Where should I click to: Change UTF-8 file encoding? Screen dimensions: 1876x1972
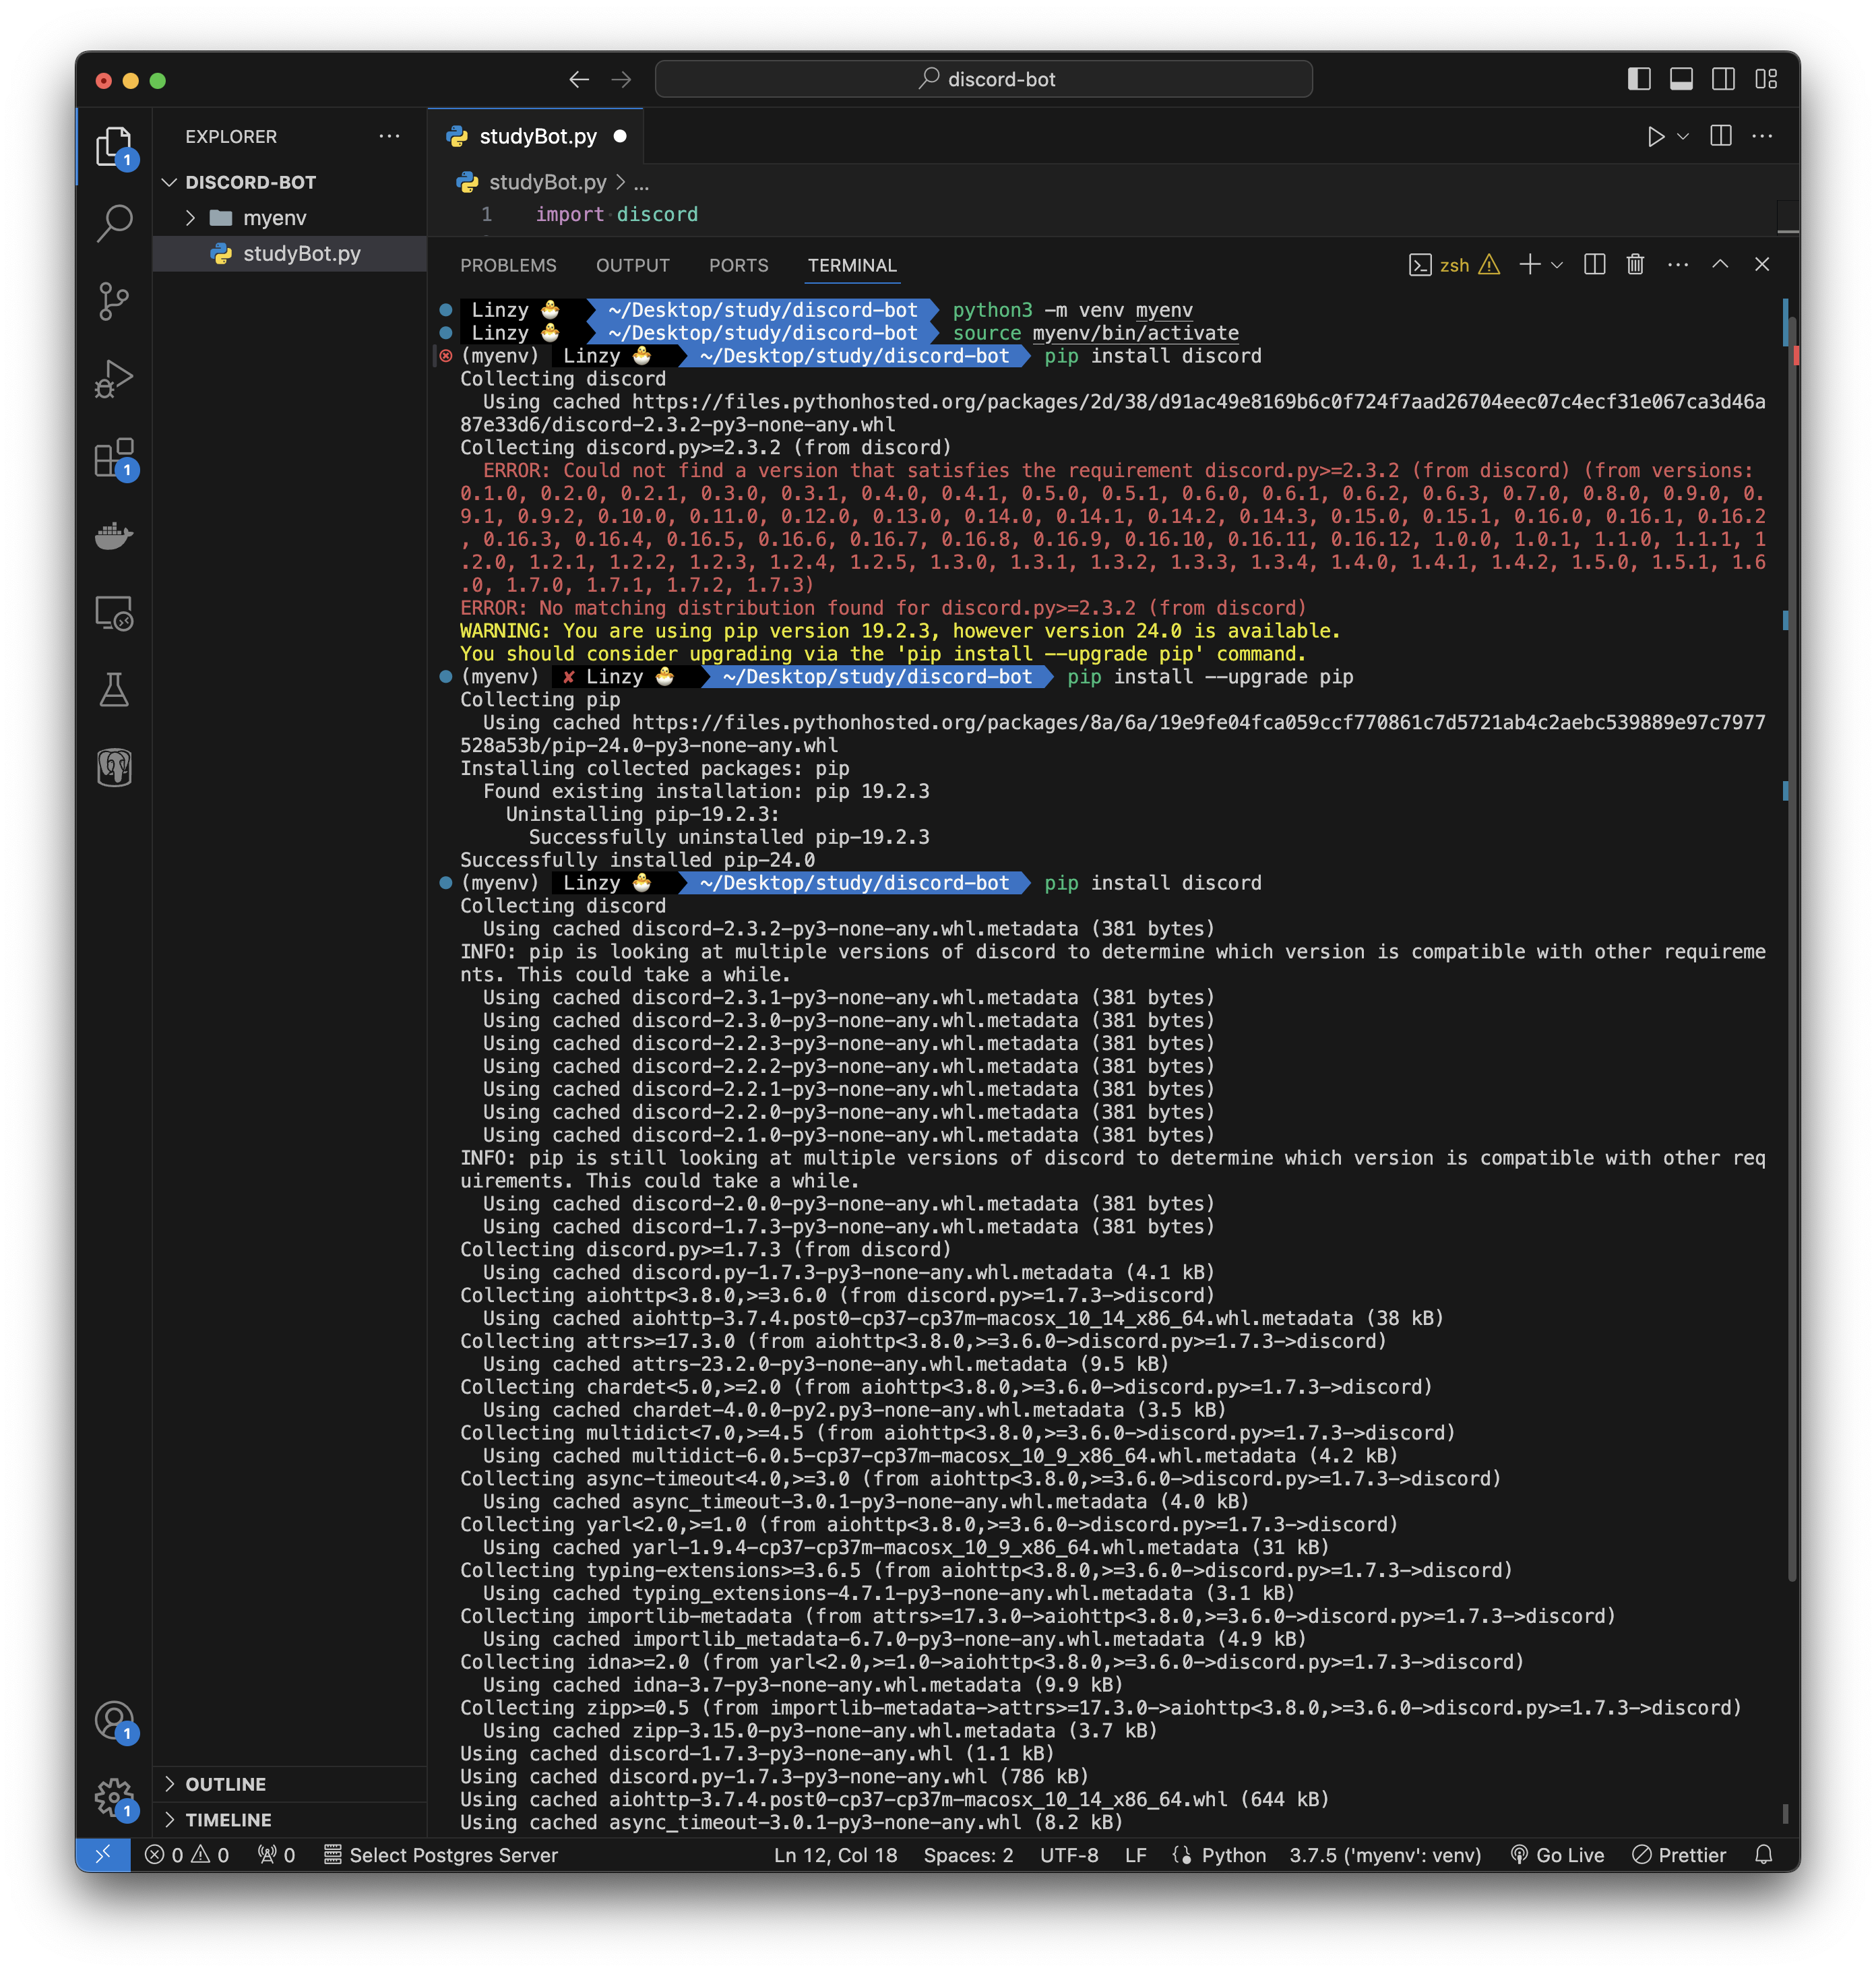(x=1069, y=1855)
